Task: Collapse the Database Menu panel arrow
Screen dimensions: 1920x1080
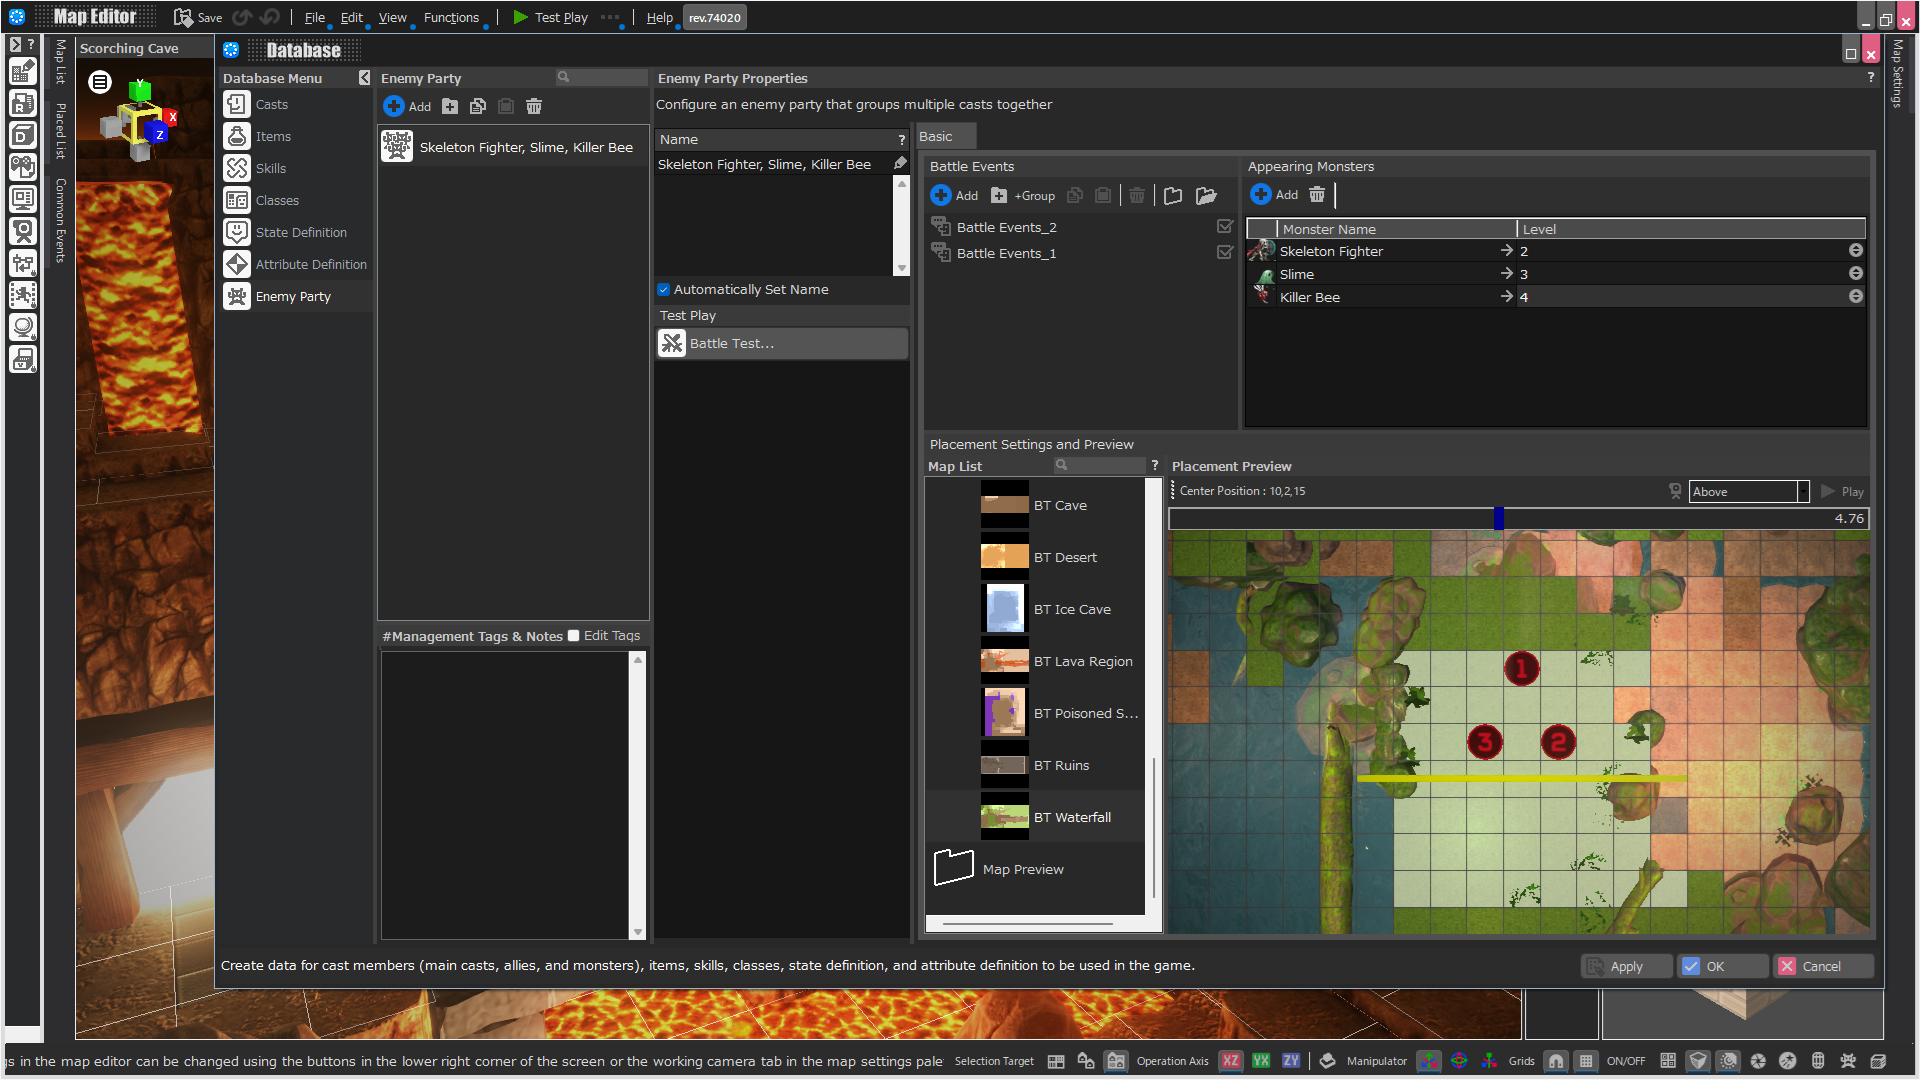Action: pos(365,78)
